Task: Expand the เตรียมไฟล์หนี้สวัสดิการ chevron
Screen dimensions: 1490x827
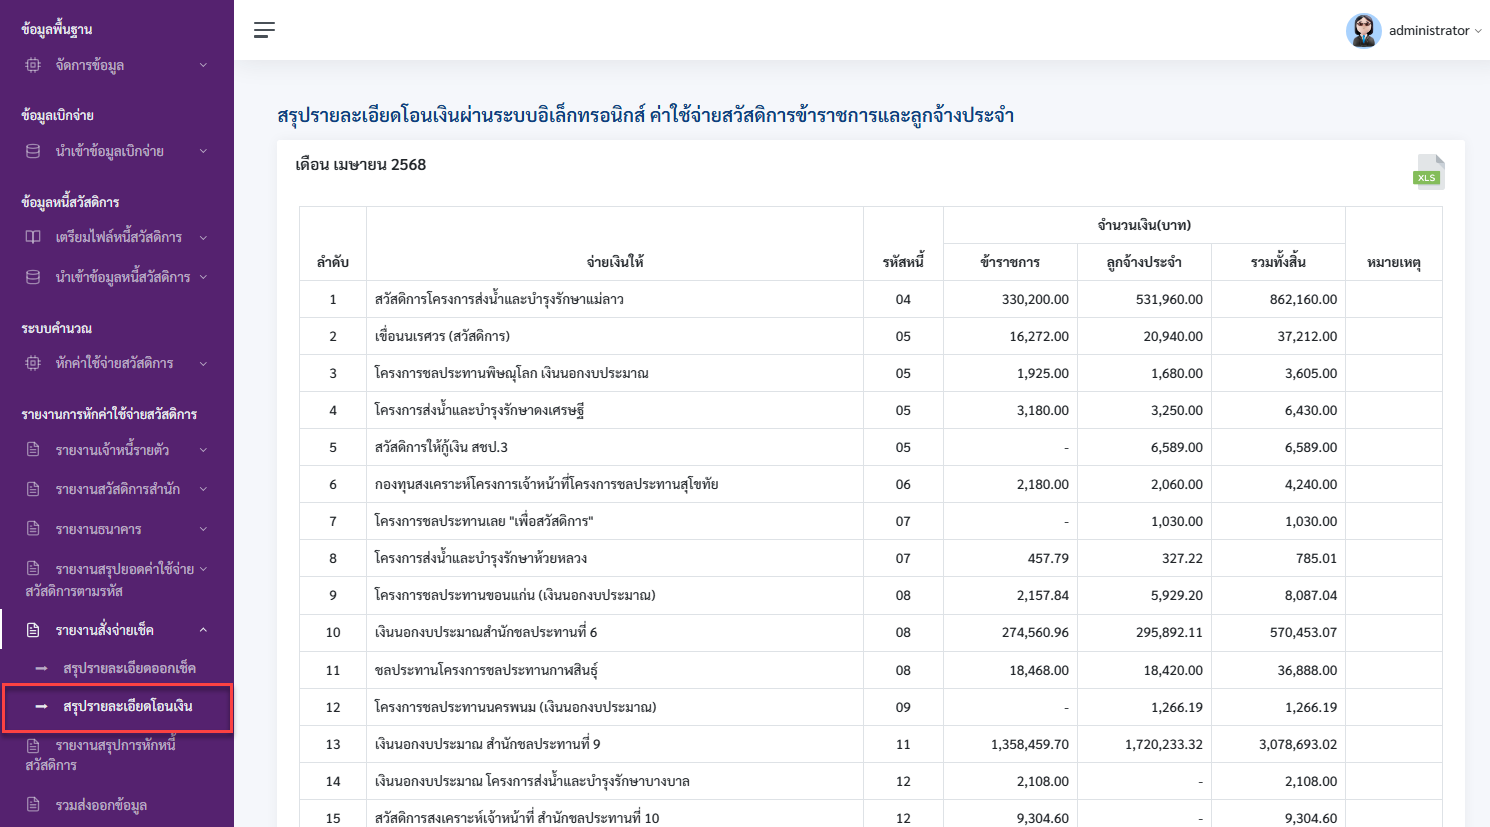Action: pos(203,237)
